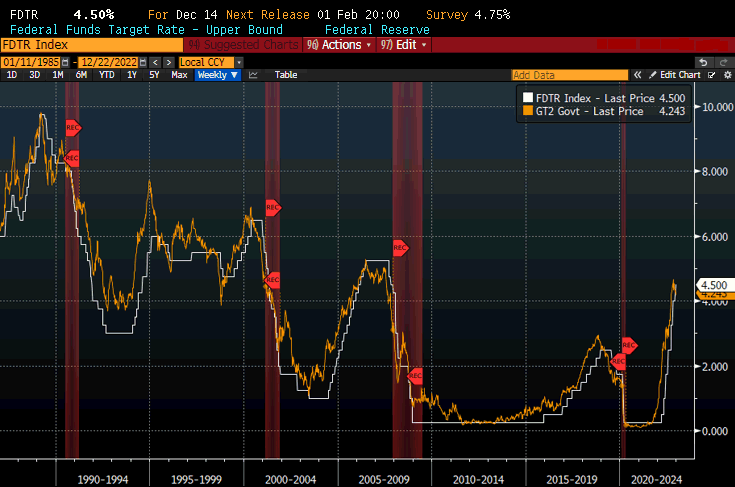735x487 pixels.
Task: Click the 10.000 y-axis value
Action: point(718,107)
